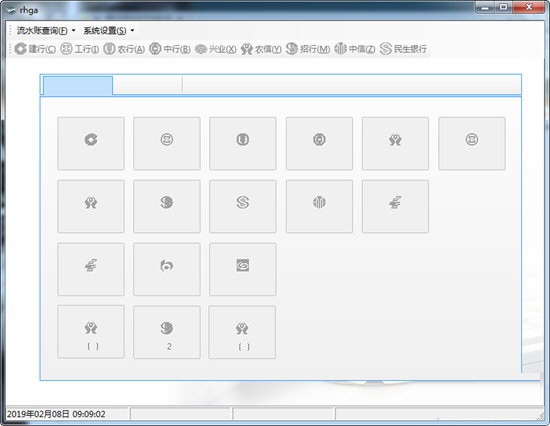Click 农信(Y) in the toolbar
Screen dimensions: 550x426
pos(261,49)
